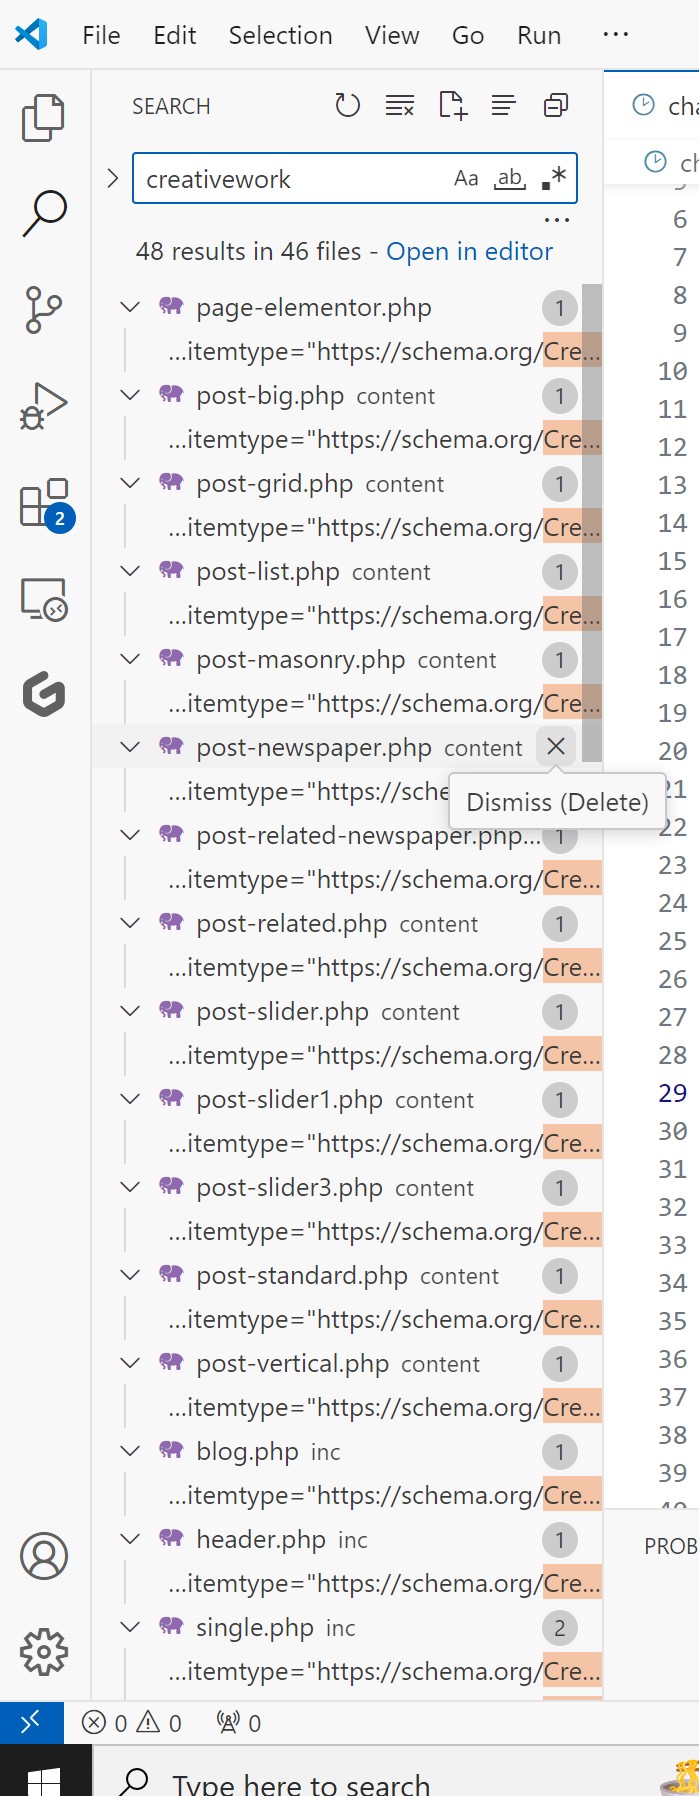699x1796 pixels.
Task: Open a New Search Editor
Action: (x=452, y=105)
